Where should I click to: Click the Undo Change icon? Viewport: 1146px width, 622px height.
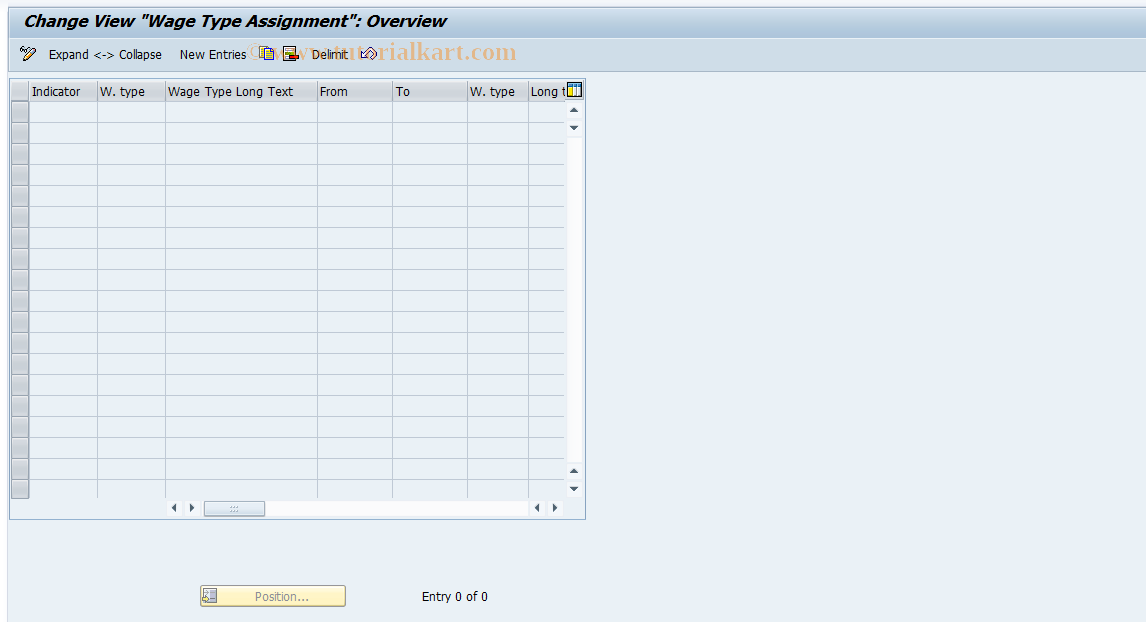(369, 53)
